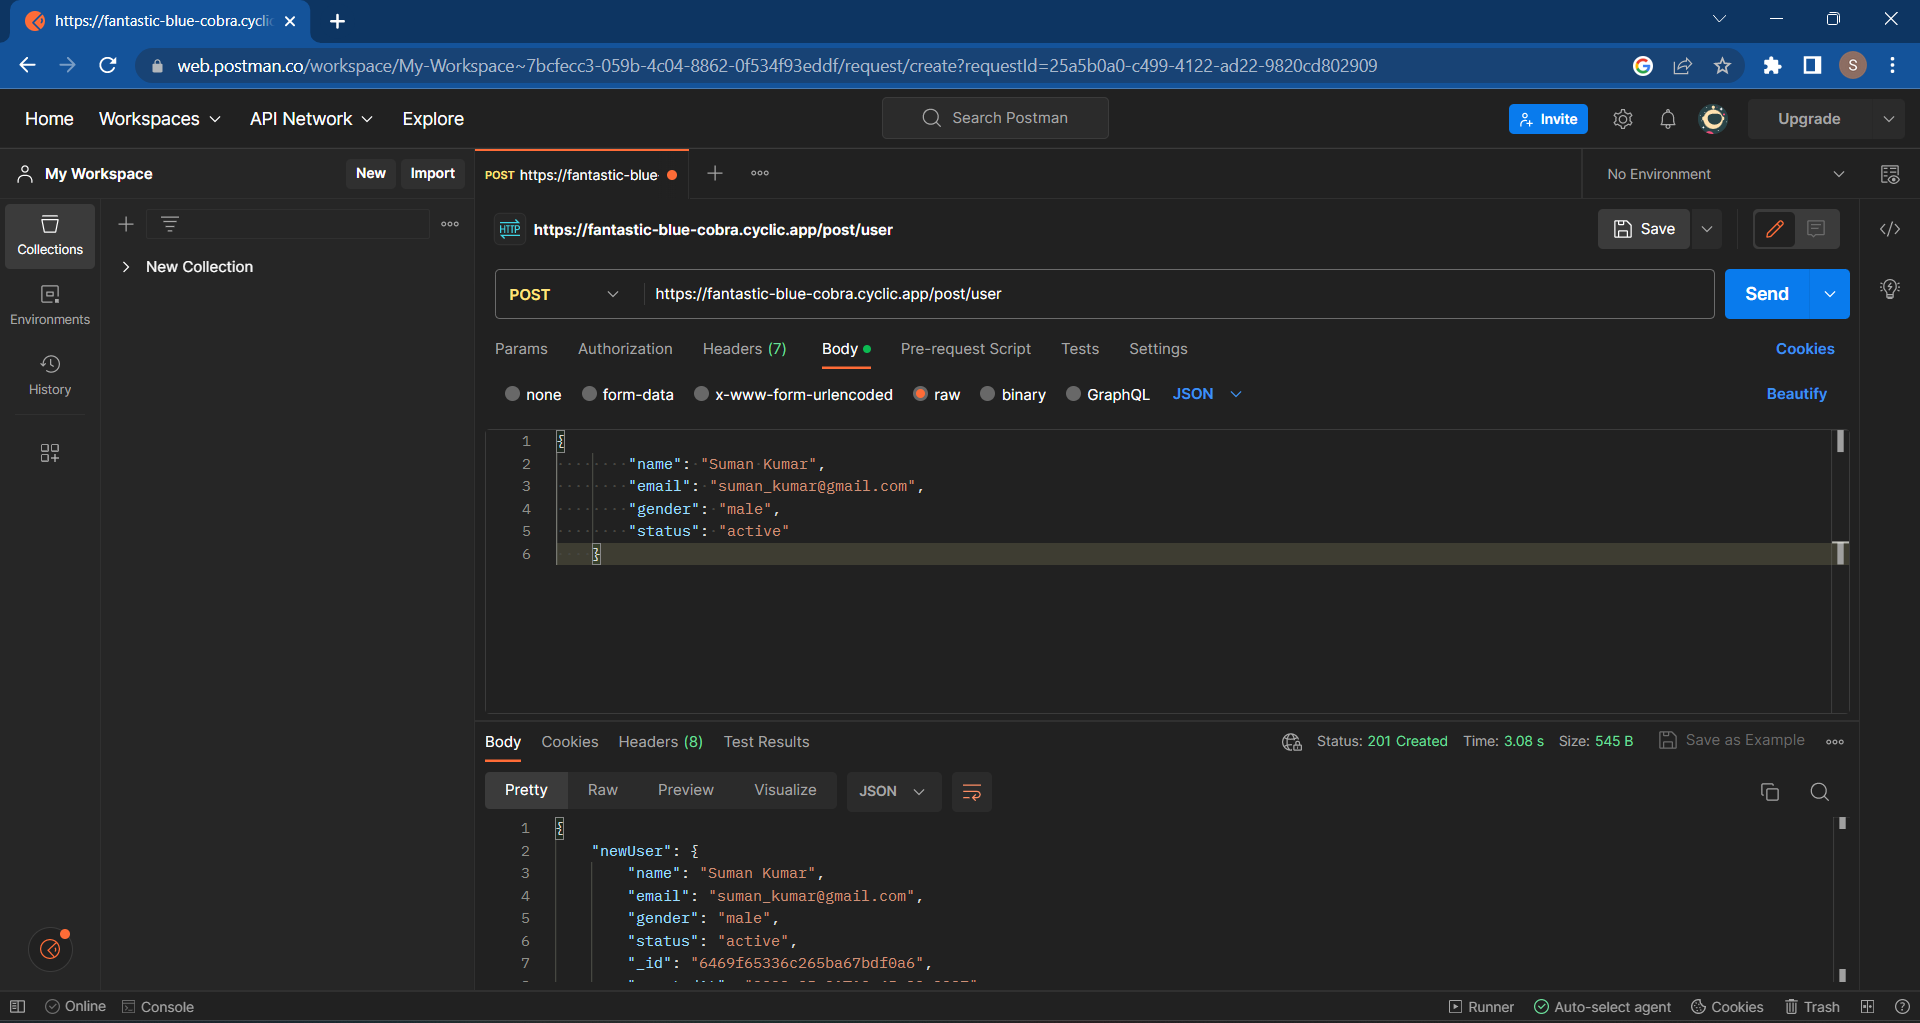Open History in the sidebar
Screen dimensions: 1920x1023
click(x=50, y=375)
